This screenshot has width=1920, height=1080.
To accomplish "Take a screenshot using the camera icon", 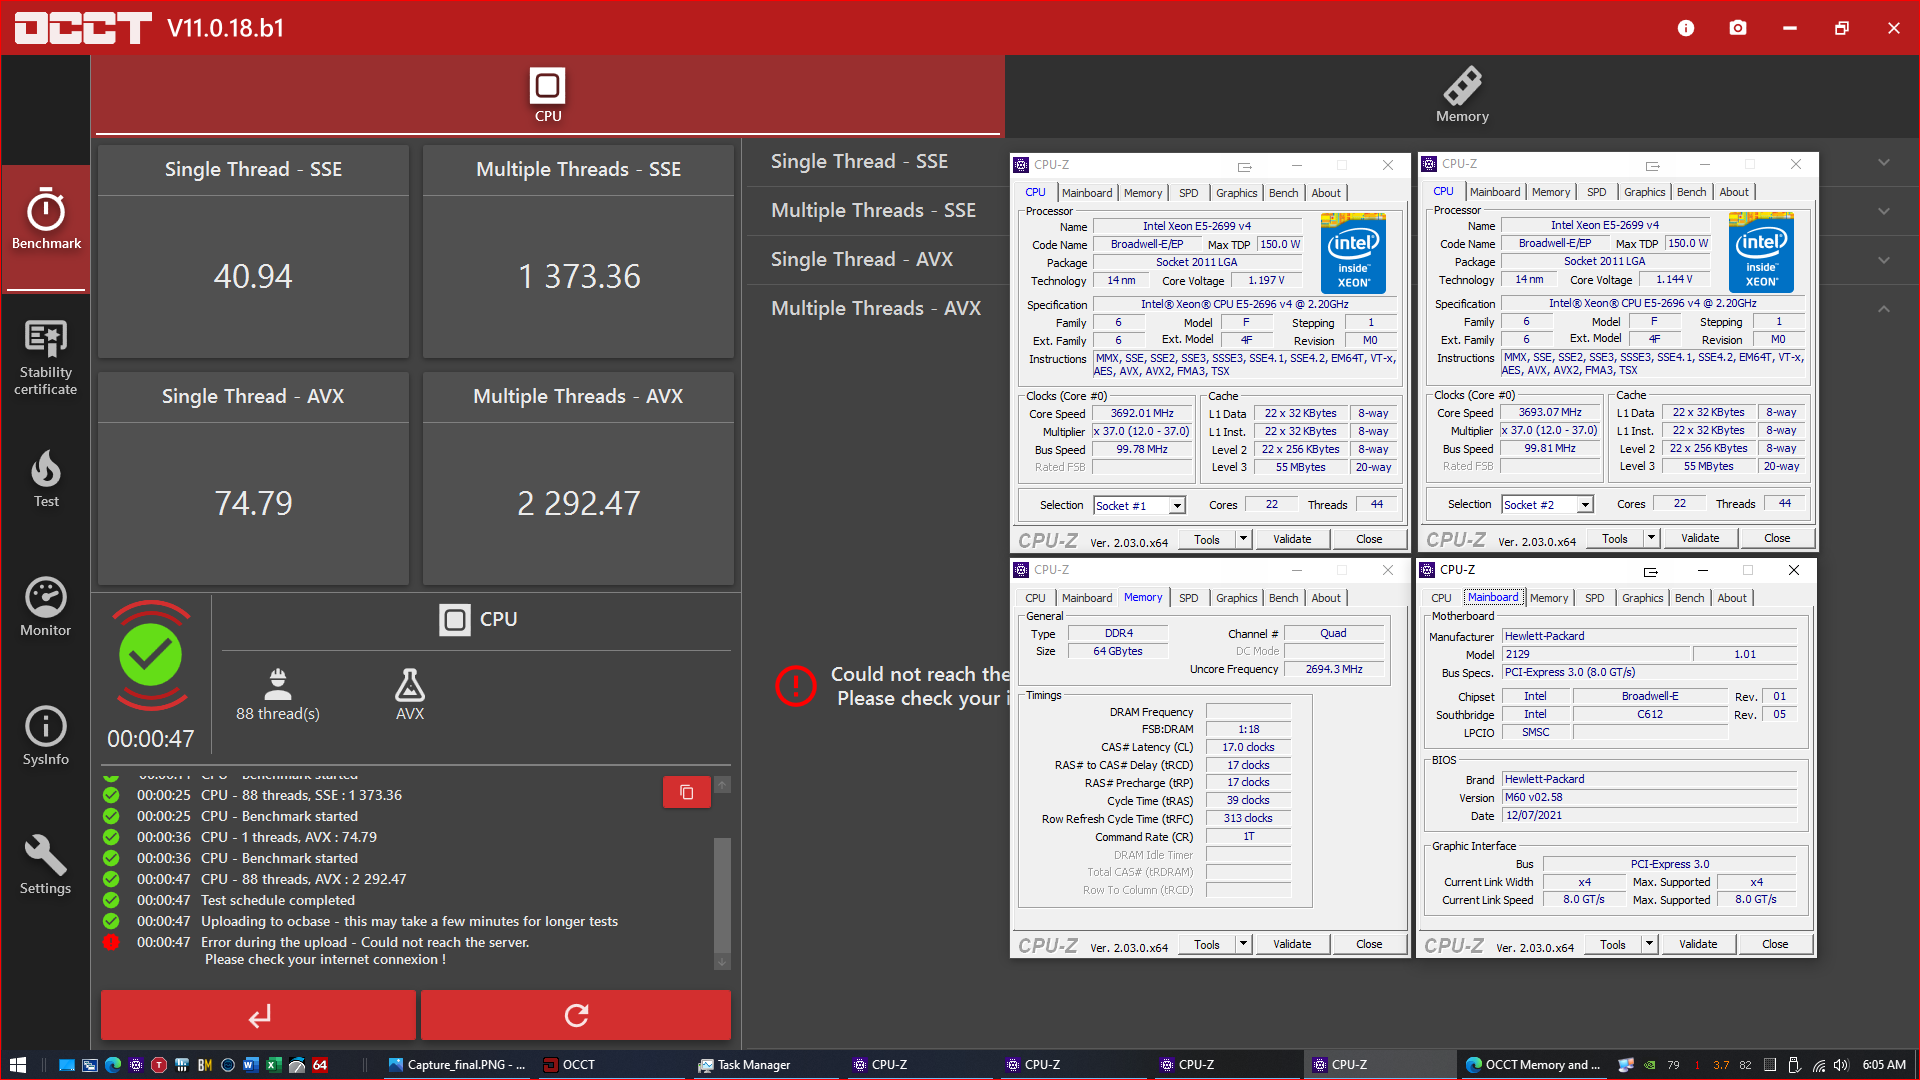I will point(1738,28).
